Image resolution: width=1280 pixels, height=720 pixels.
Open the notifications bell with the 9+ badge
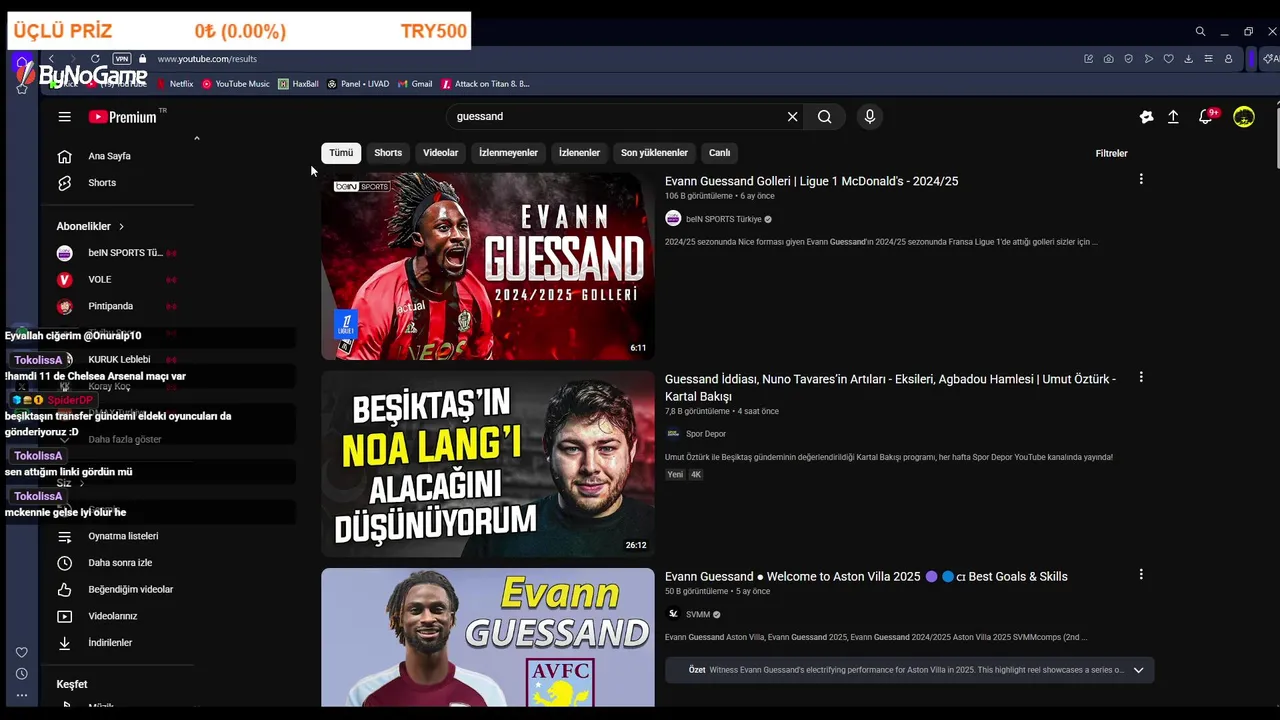[x=1207, y=116]
